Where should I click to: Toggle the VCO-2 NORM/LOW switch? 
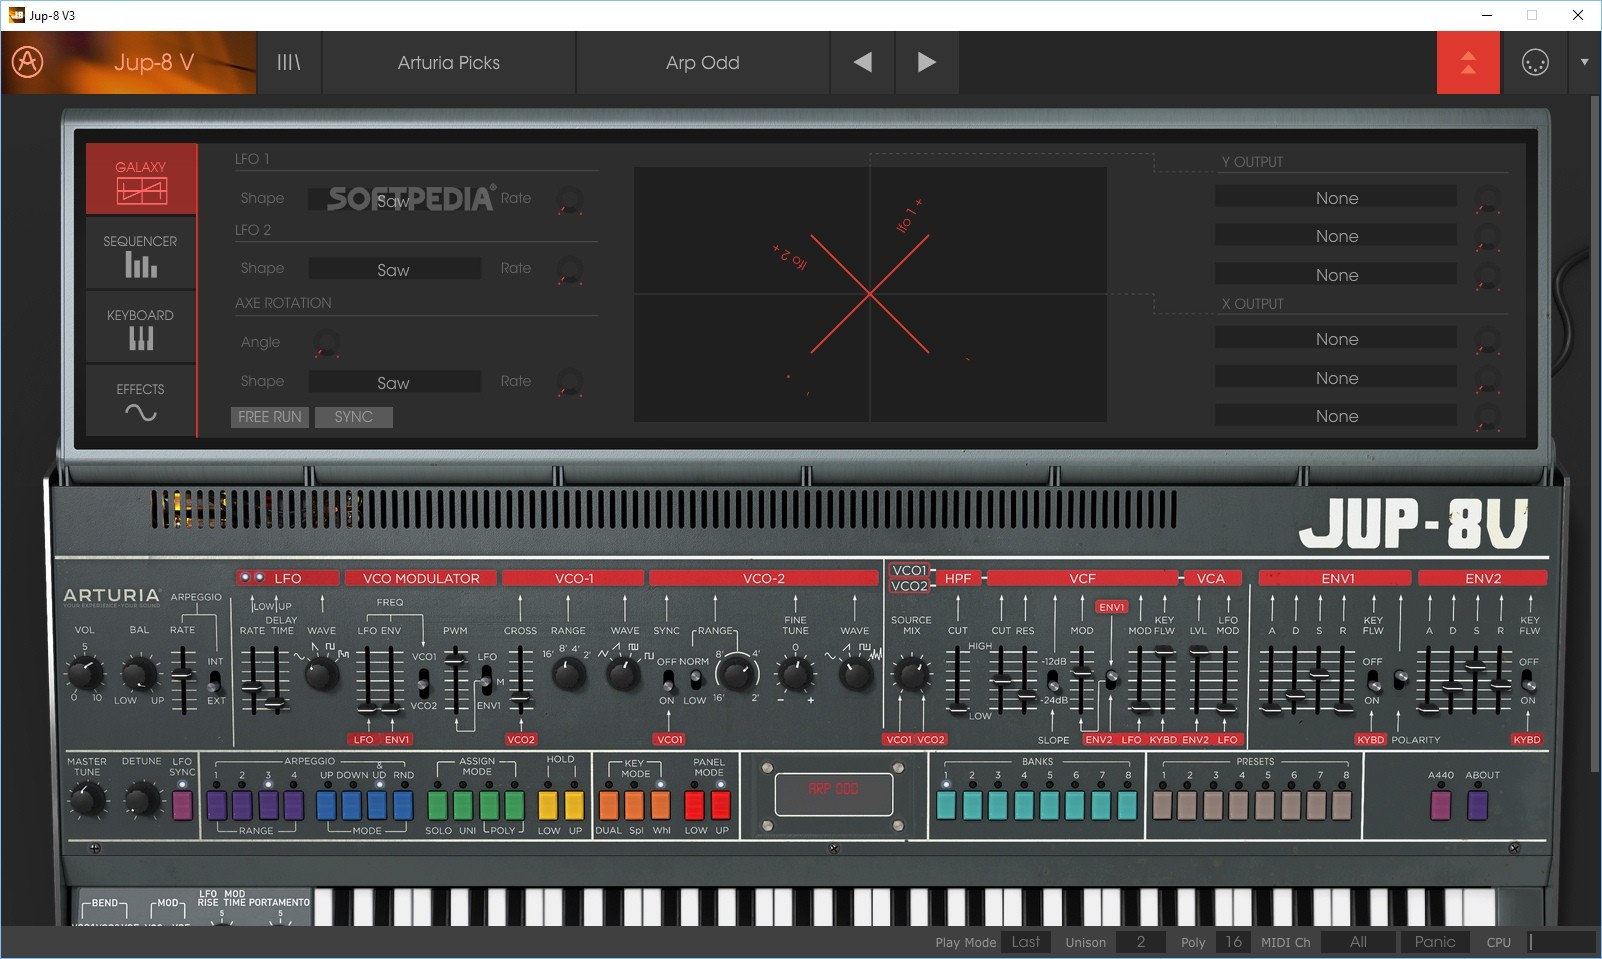(x=695, y=681)
